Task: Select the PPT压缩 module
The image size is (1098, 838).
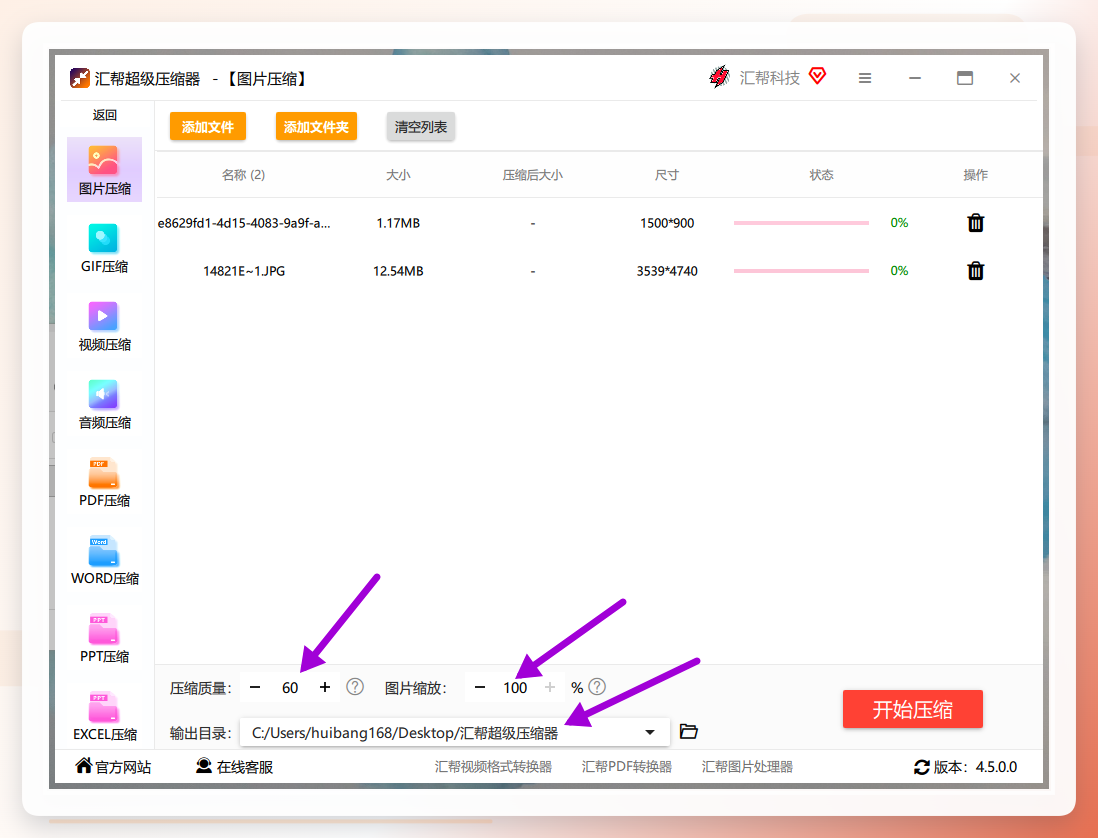Action: 104,638
